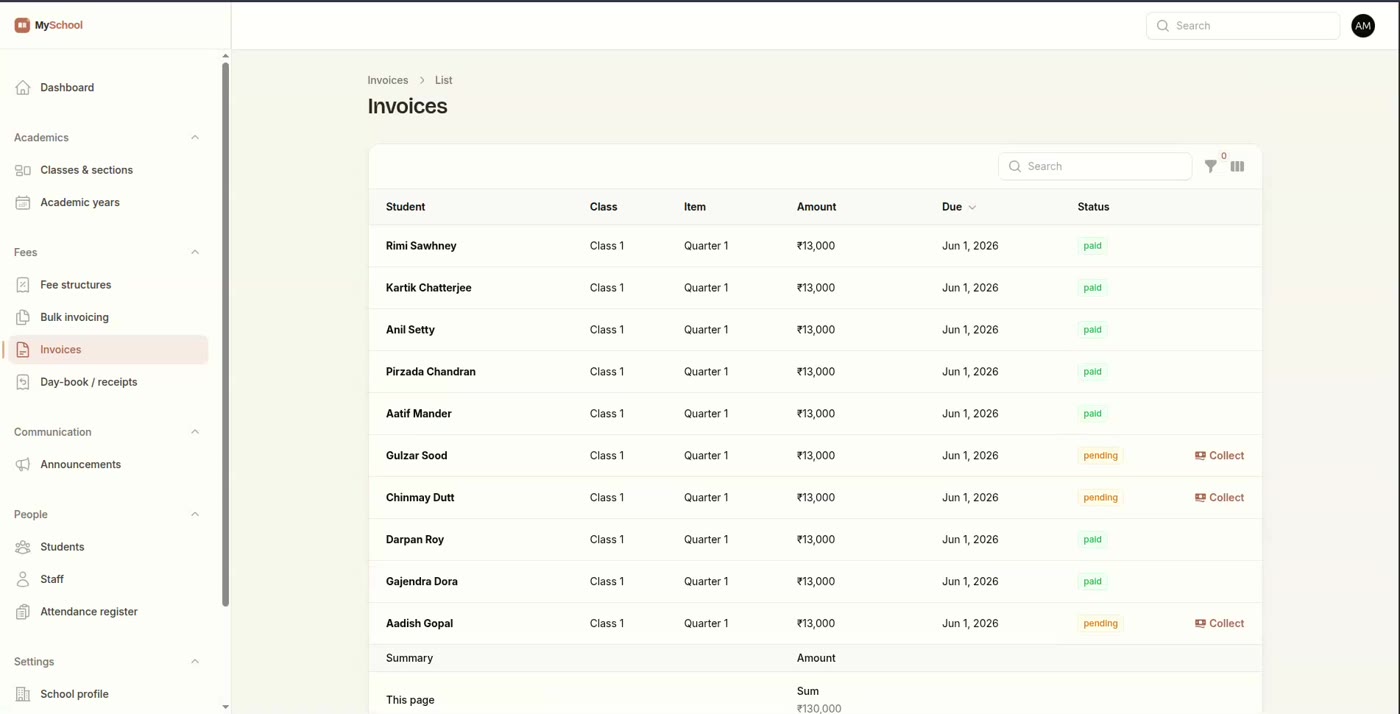Click the Day-book / receipts icon
The height and width of the screenshot is (714, 1400).
(x=23, y=382)
